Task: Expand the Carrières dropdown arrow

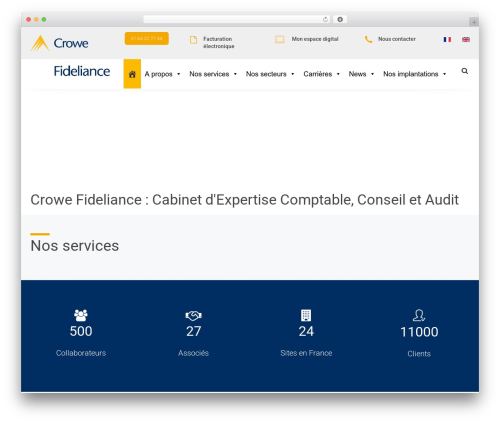Action: click(338, 74)
